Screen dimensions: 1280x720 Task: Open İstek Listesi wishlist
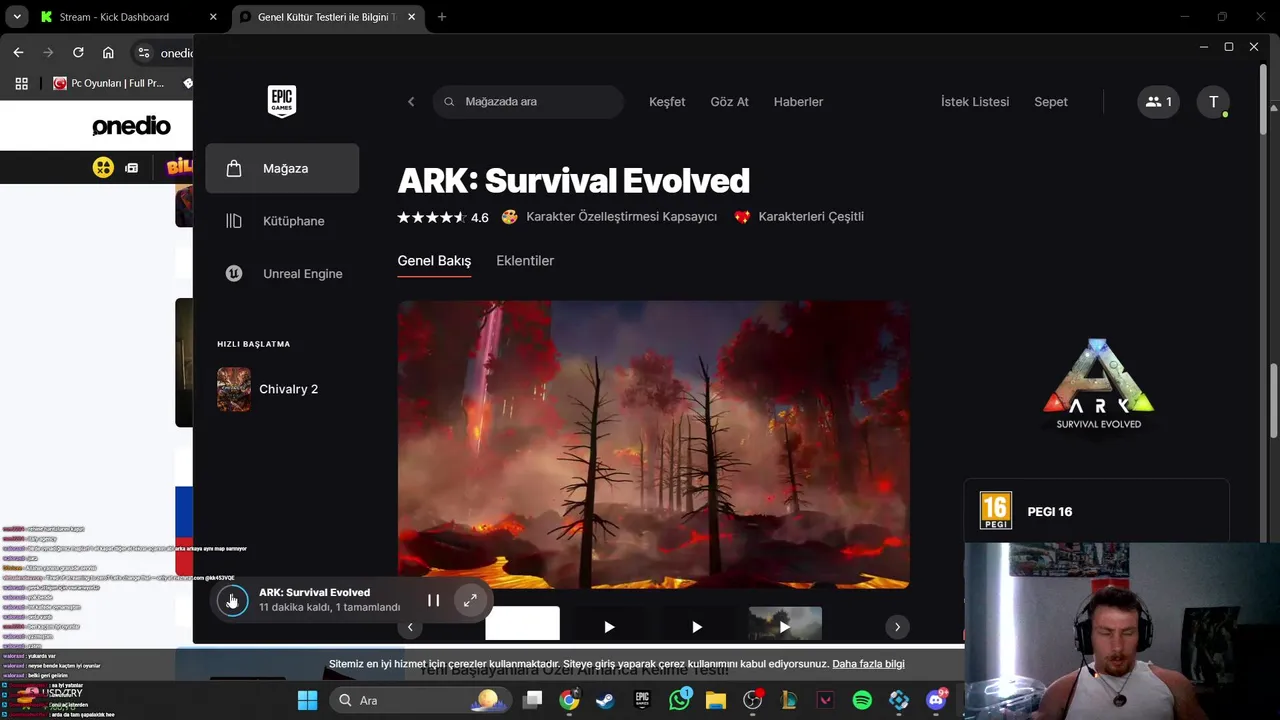975,102
